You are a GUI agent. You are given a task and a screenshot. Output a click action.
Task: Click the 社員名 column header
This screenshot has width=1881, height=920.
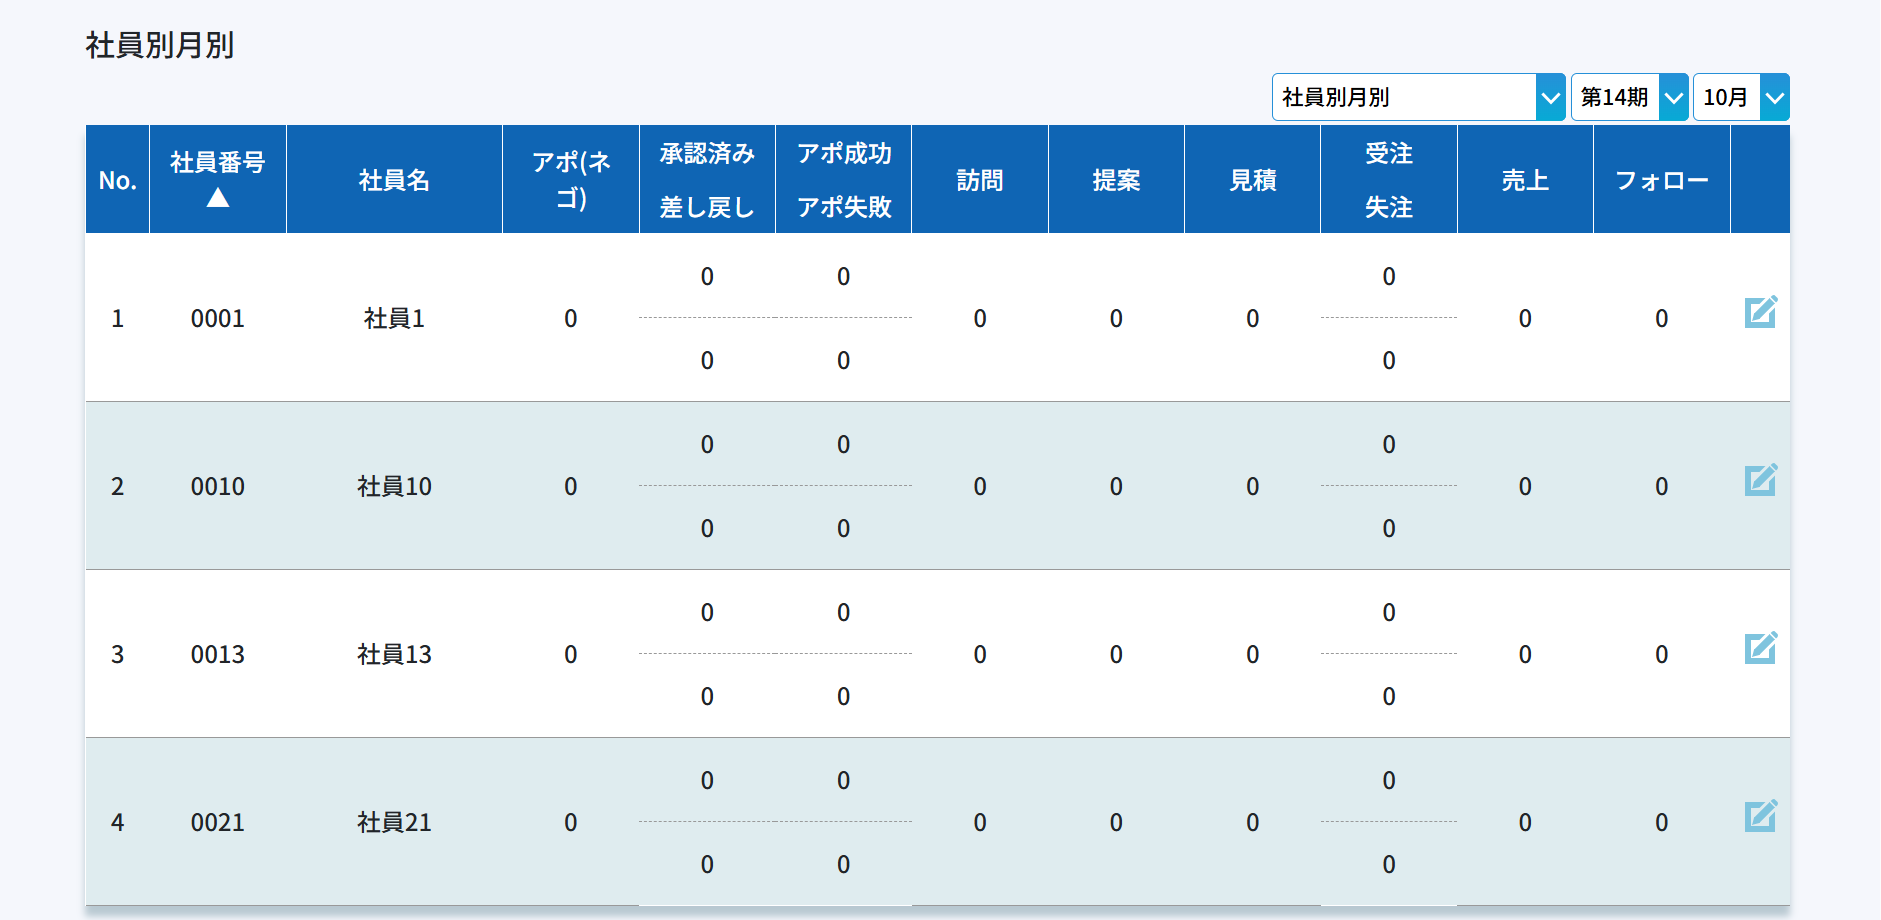click(x=394, y=180)
